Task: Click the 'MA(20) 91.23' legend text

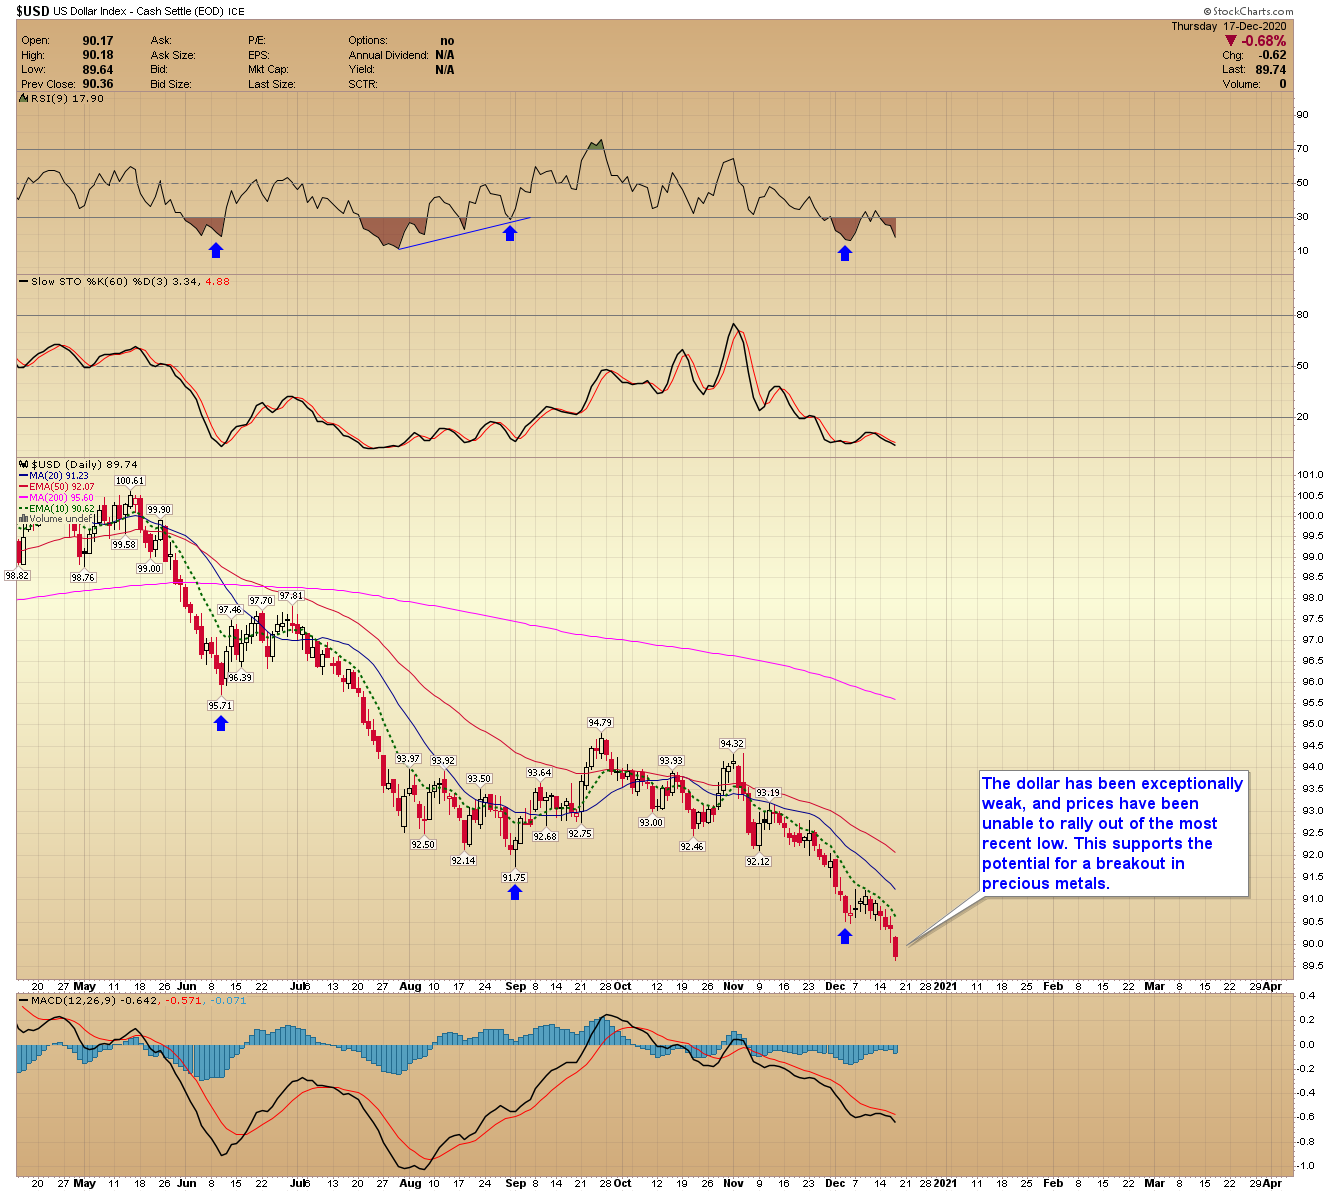Action: pyautogui.click(x=59, y=476)
